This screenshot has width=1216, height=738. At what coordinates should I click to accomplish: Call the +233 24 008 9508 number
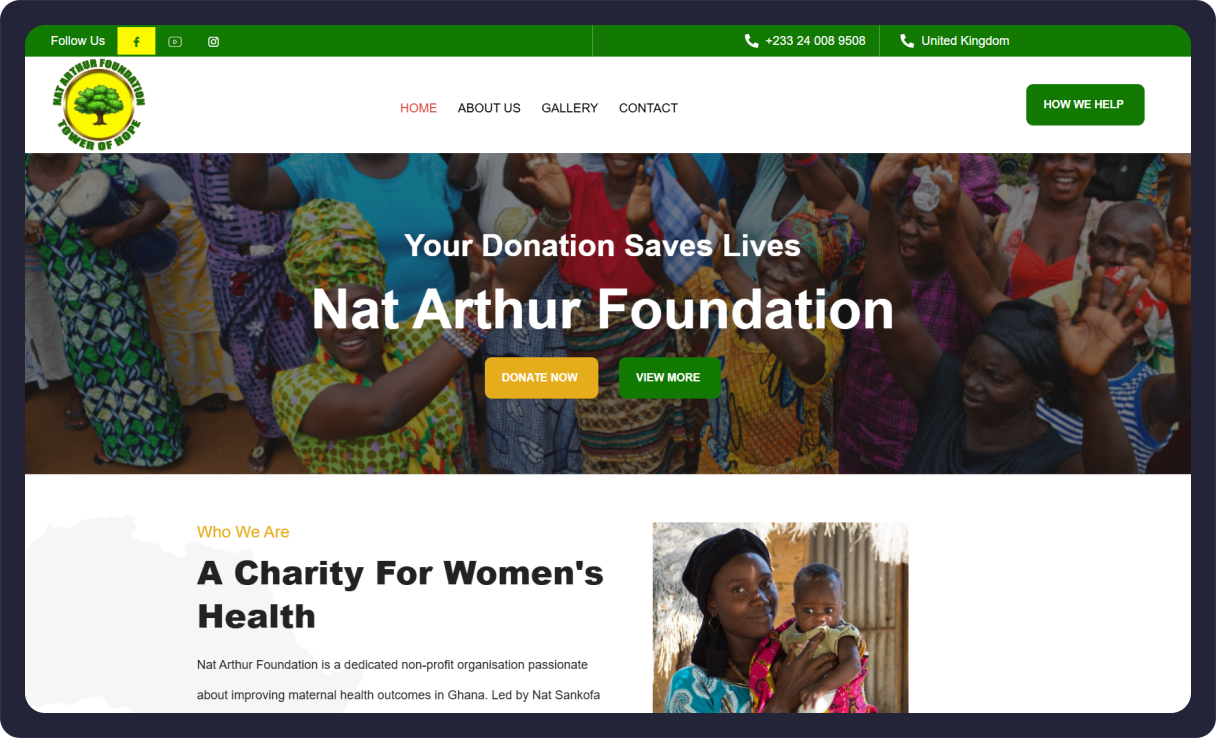point(815,41)
